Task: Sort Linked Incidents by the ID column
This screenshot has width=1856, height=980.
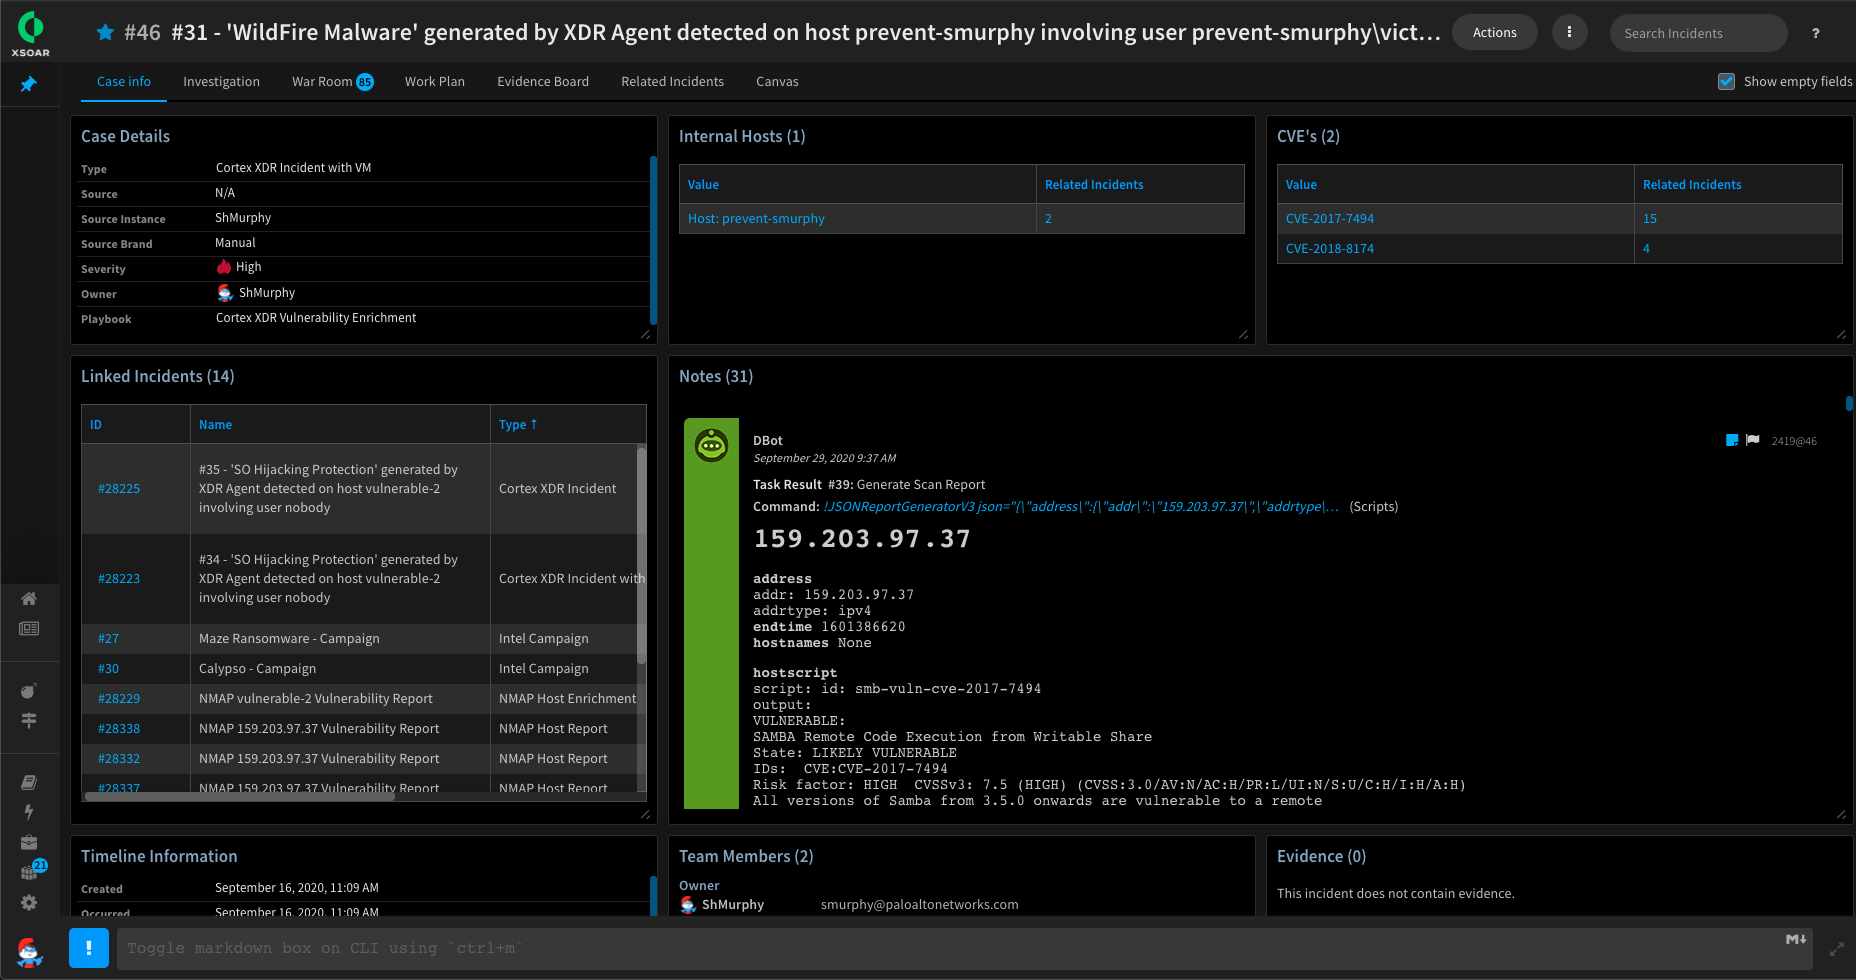Action: (x=96, y=425)
